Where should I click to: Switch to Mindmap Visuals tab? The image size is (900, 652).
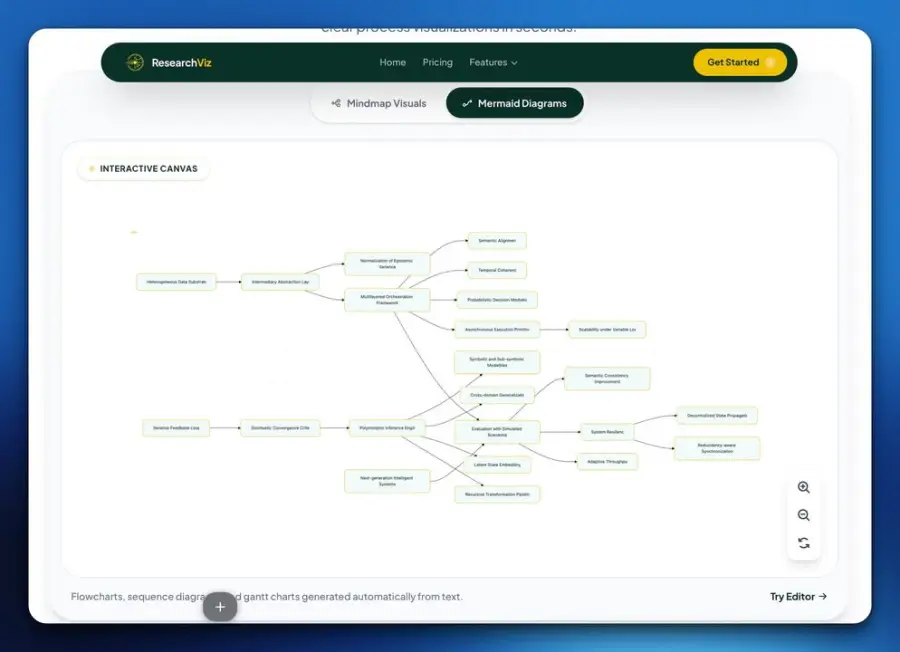pyautogui.click(x=379, y=103)
